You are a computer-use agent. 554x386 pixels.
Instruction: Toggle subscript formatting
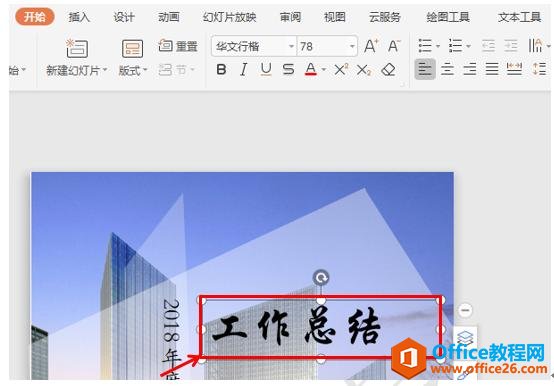pos(364,70)
